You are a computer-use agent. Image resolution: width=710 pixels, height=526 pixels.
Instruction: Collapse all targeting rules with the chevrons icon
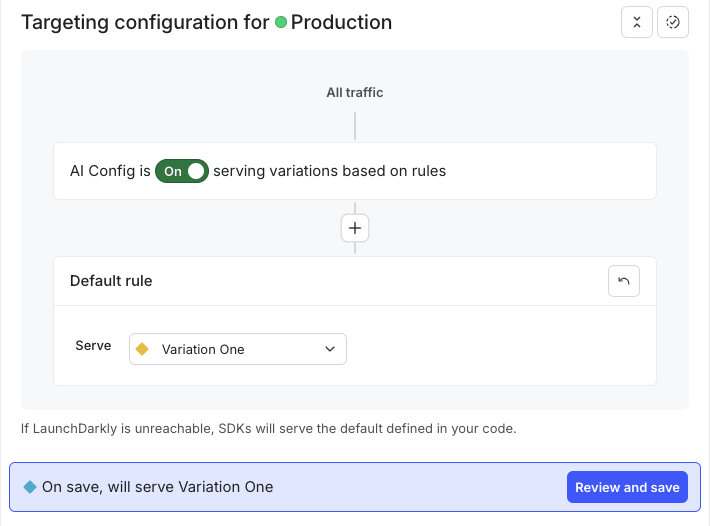[x=637, y=22]
